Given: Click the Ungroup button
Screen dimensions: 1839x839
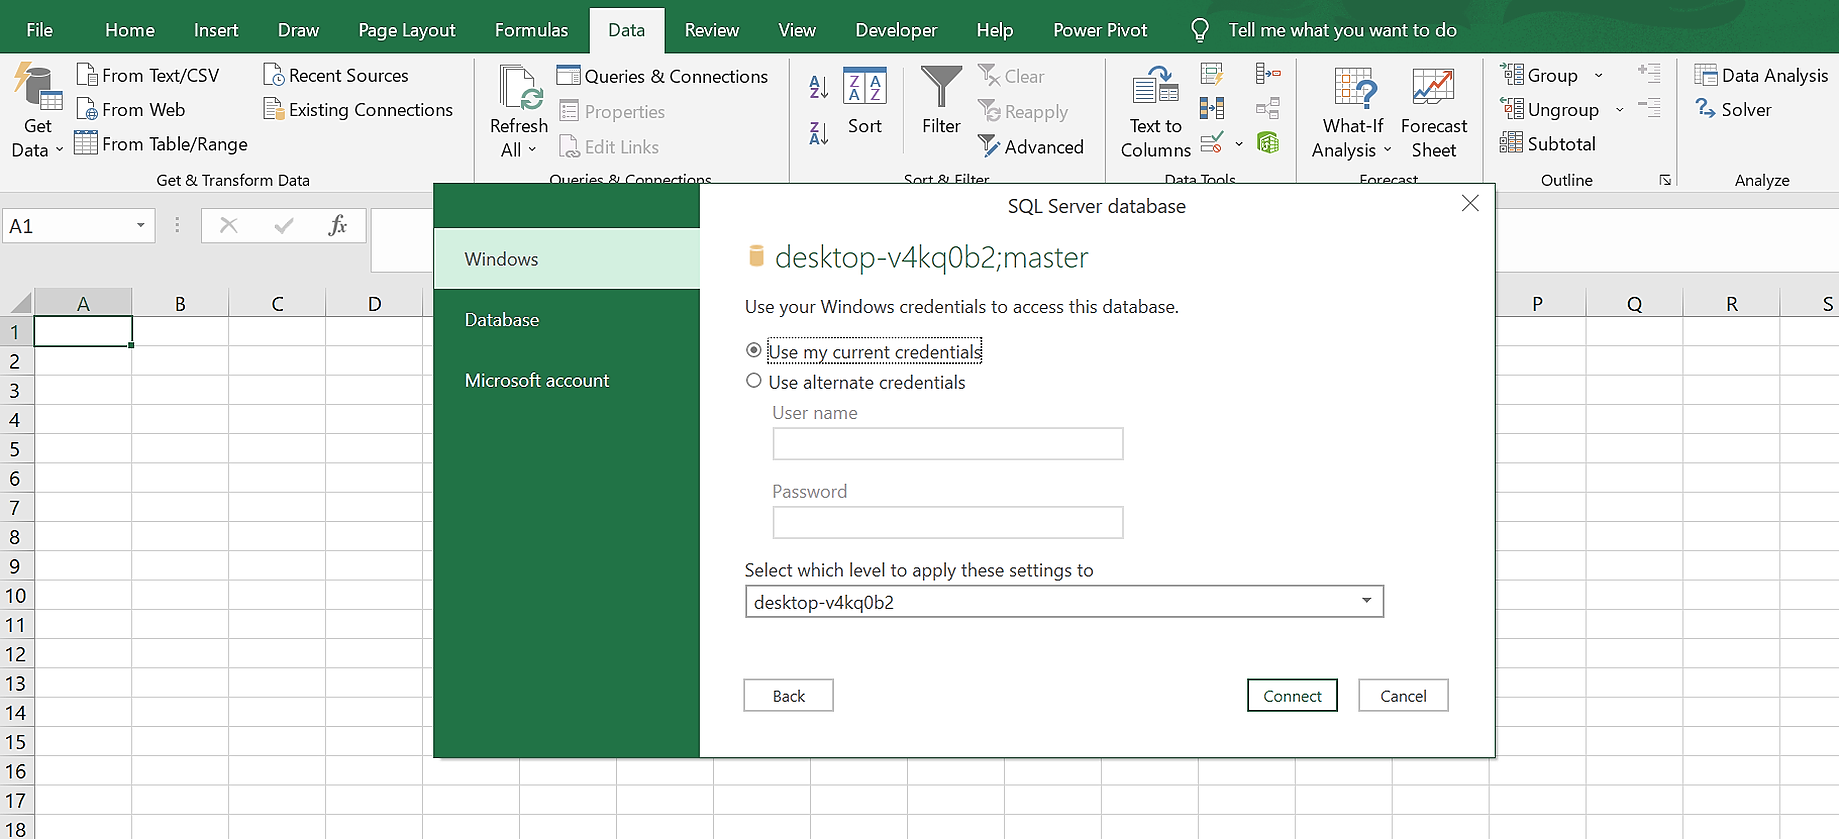Looking at the screenshot, I should (1550, 109).
